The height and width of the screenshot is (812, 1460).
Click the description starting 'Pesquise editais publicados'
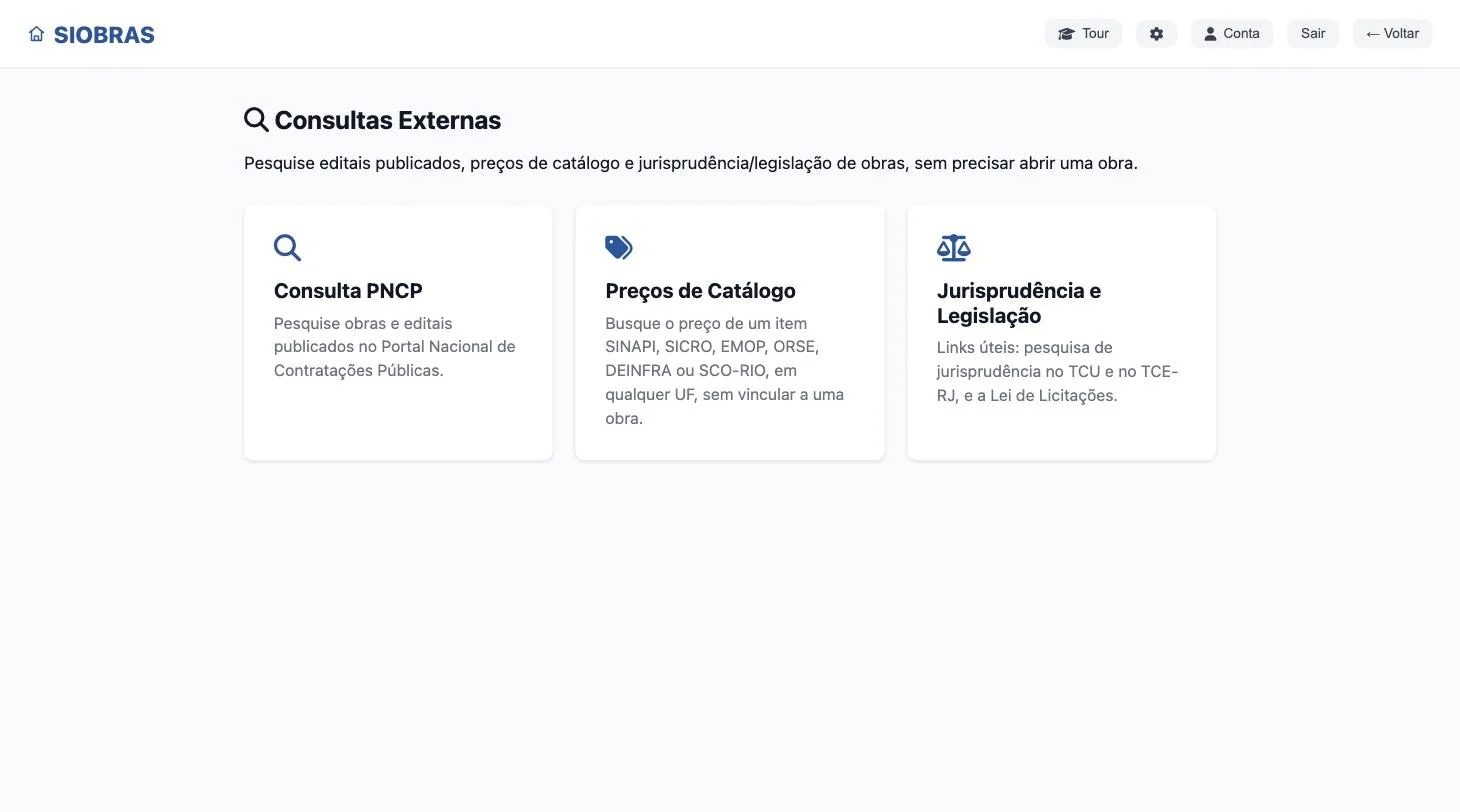pos(691,163)
